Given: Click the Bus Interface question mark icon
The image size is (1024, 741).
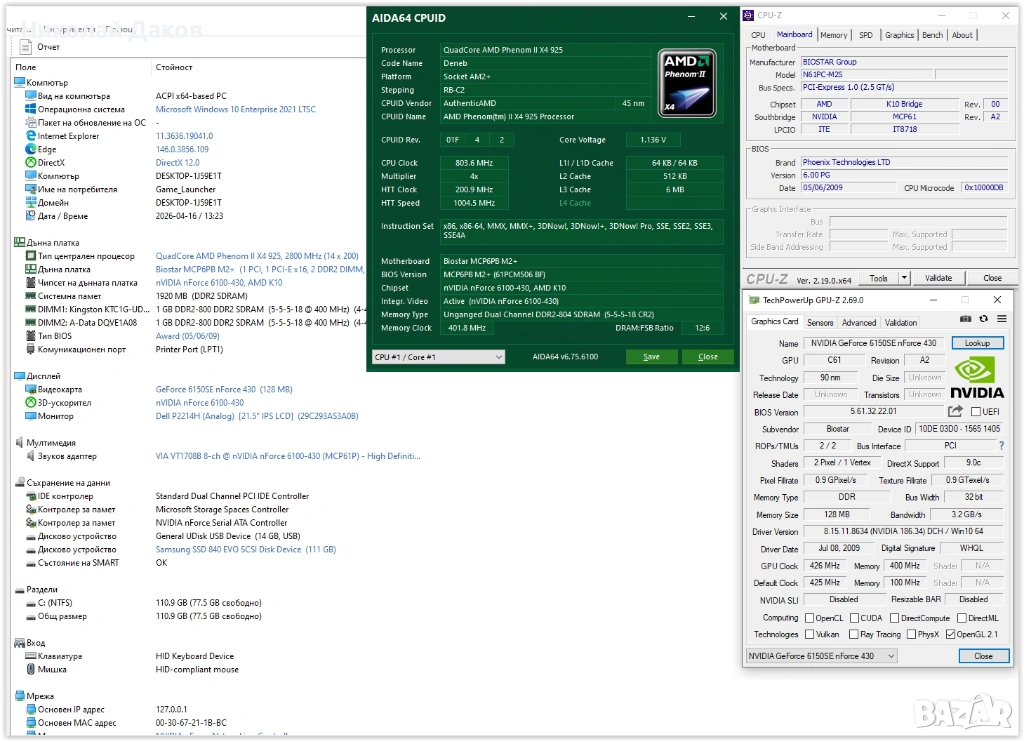Looking at the screenshot, I should pos(1001,445).
